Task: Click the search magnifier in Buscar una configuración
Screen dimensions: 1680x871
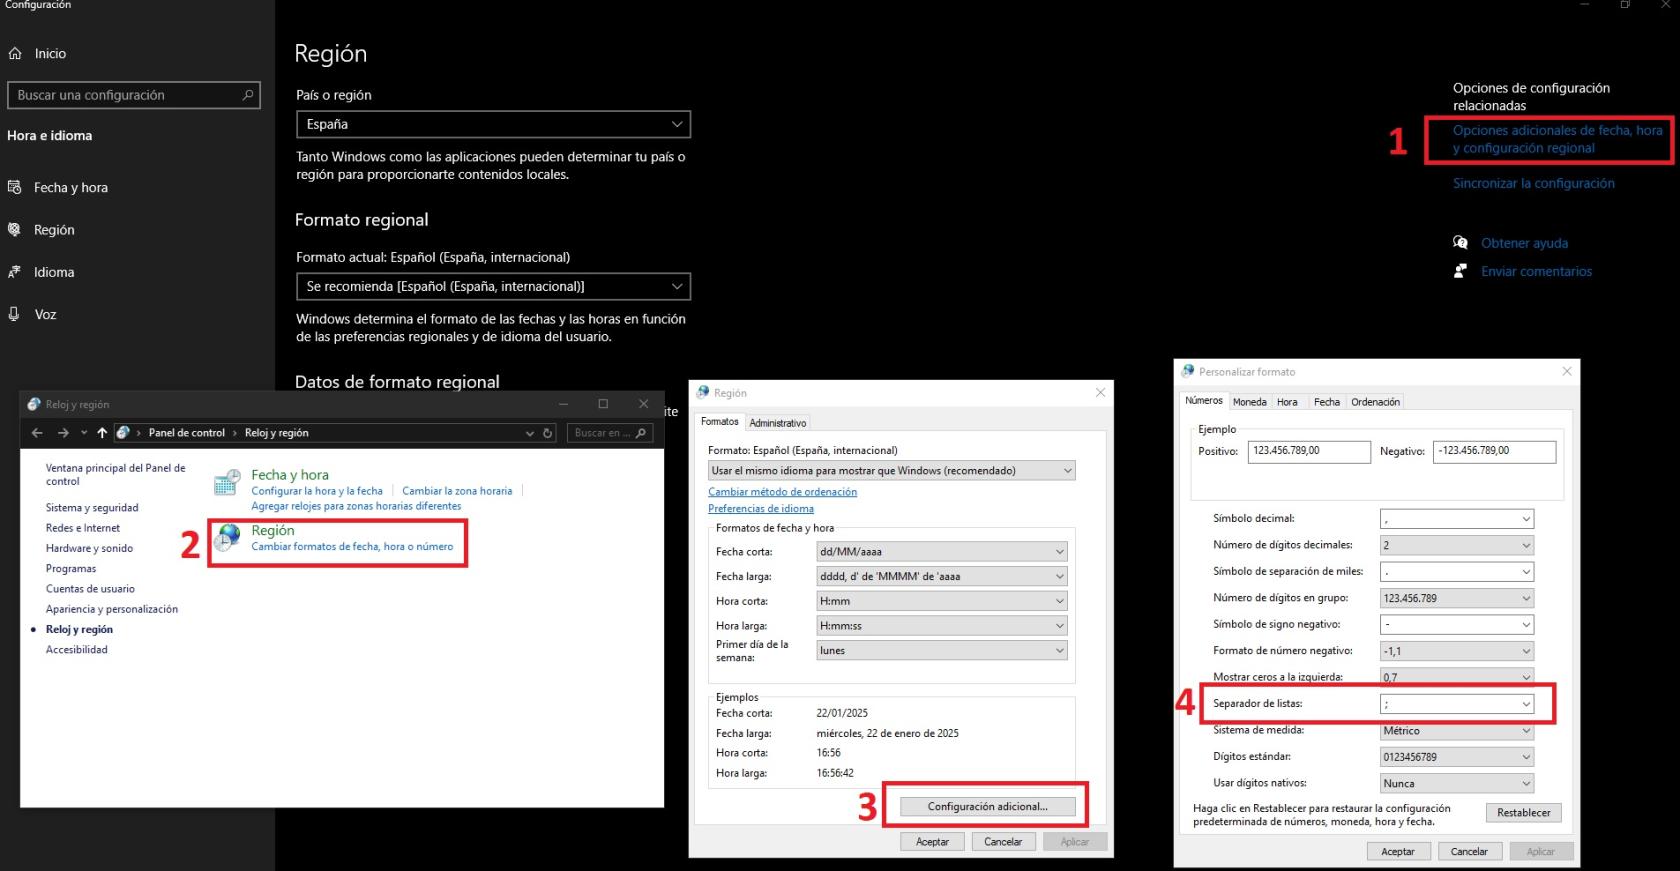Action: [x=248, y=95]
